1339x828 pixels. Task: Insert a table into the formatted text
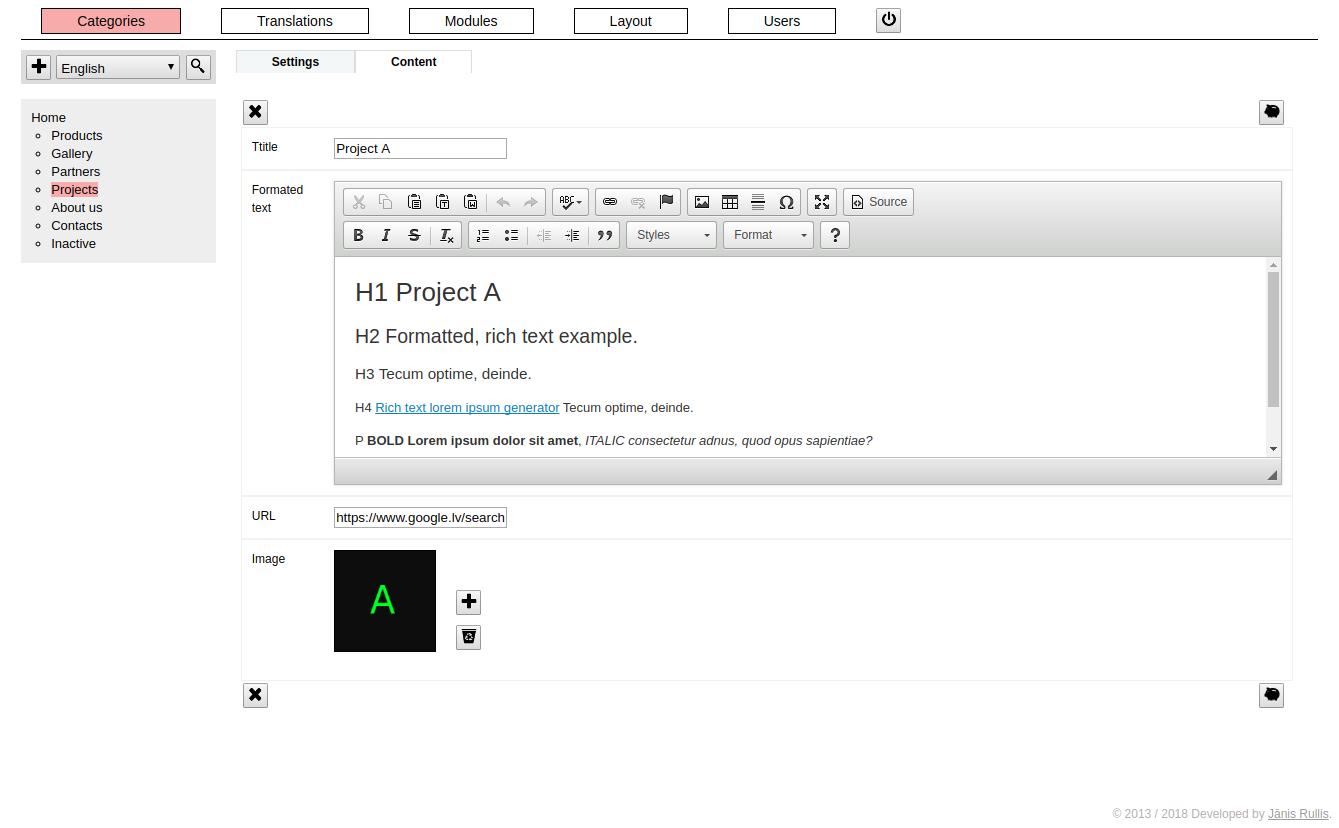pos(730,202)
